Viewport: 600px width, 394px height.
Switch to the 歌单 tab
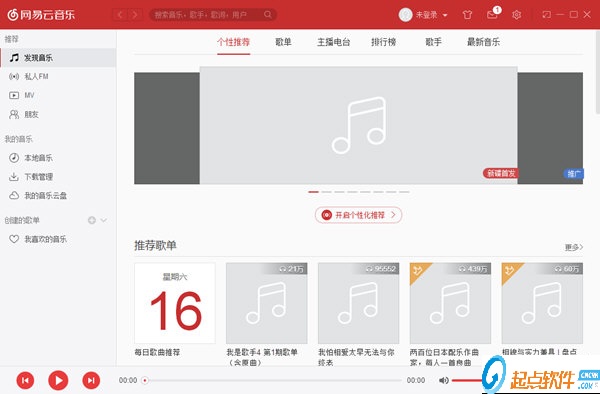(x=283, y=42)
